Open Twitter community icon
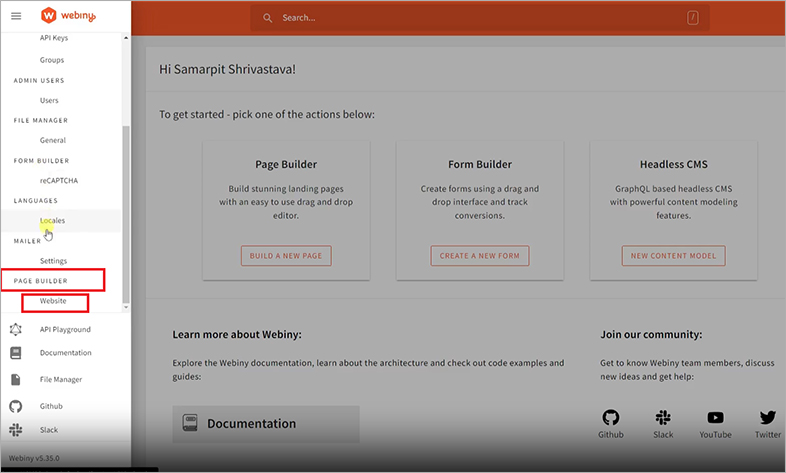The width and height of the screenshot is (786, 473). tap(767, 417)
